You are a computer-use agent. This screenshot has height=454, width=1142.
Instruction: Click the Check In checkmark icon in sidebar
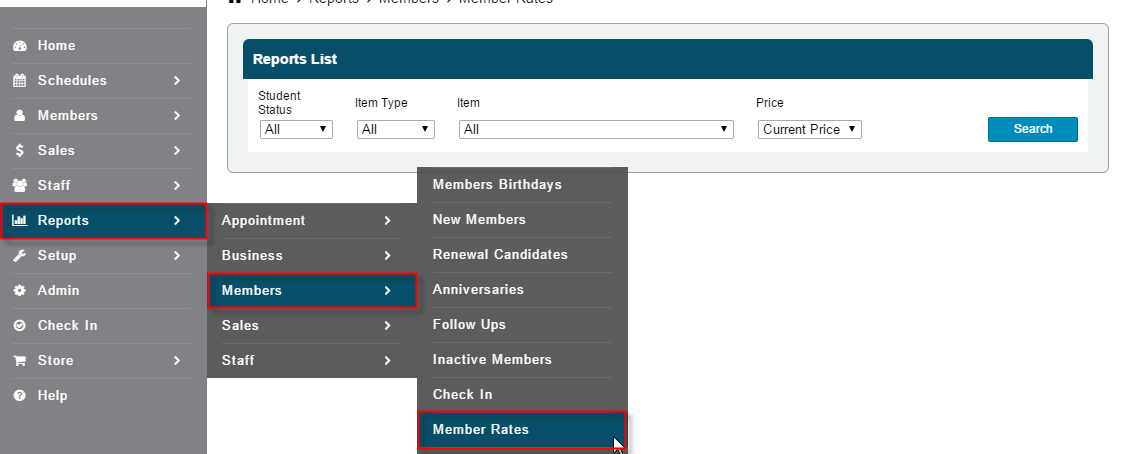pos(19,326)
